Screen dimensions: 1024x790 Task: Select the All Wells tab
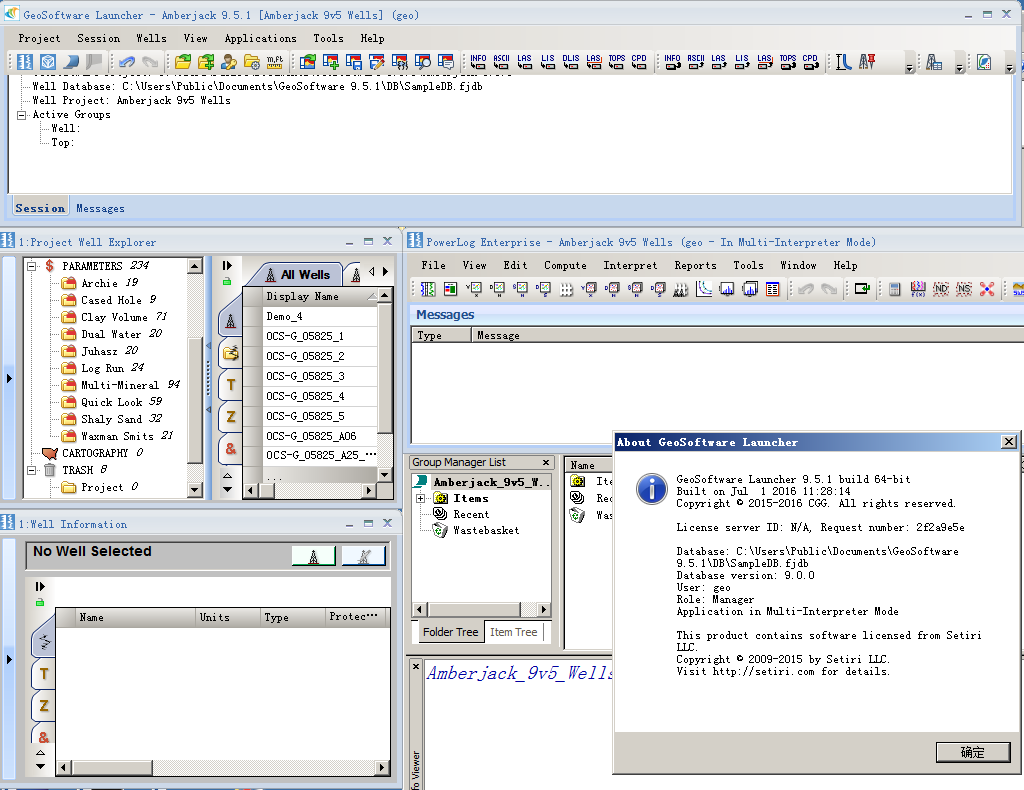tap(298, 275)
